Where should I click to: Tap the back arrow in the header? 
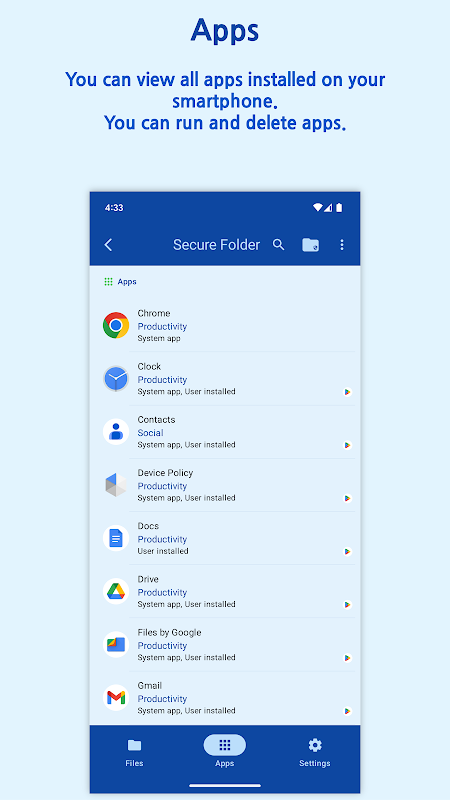tap(108, 245)
